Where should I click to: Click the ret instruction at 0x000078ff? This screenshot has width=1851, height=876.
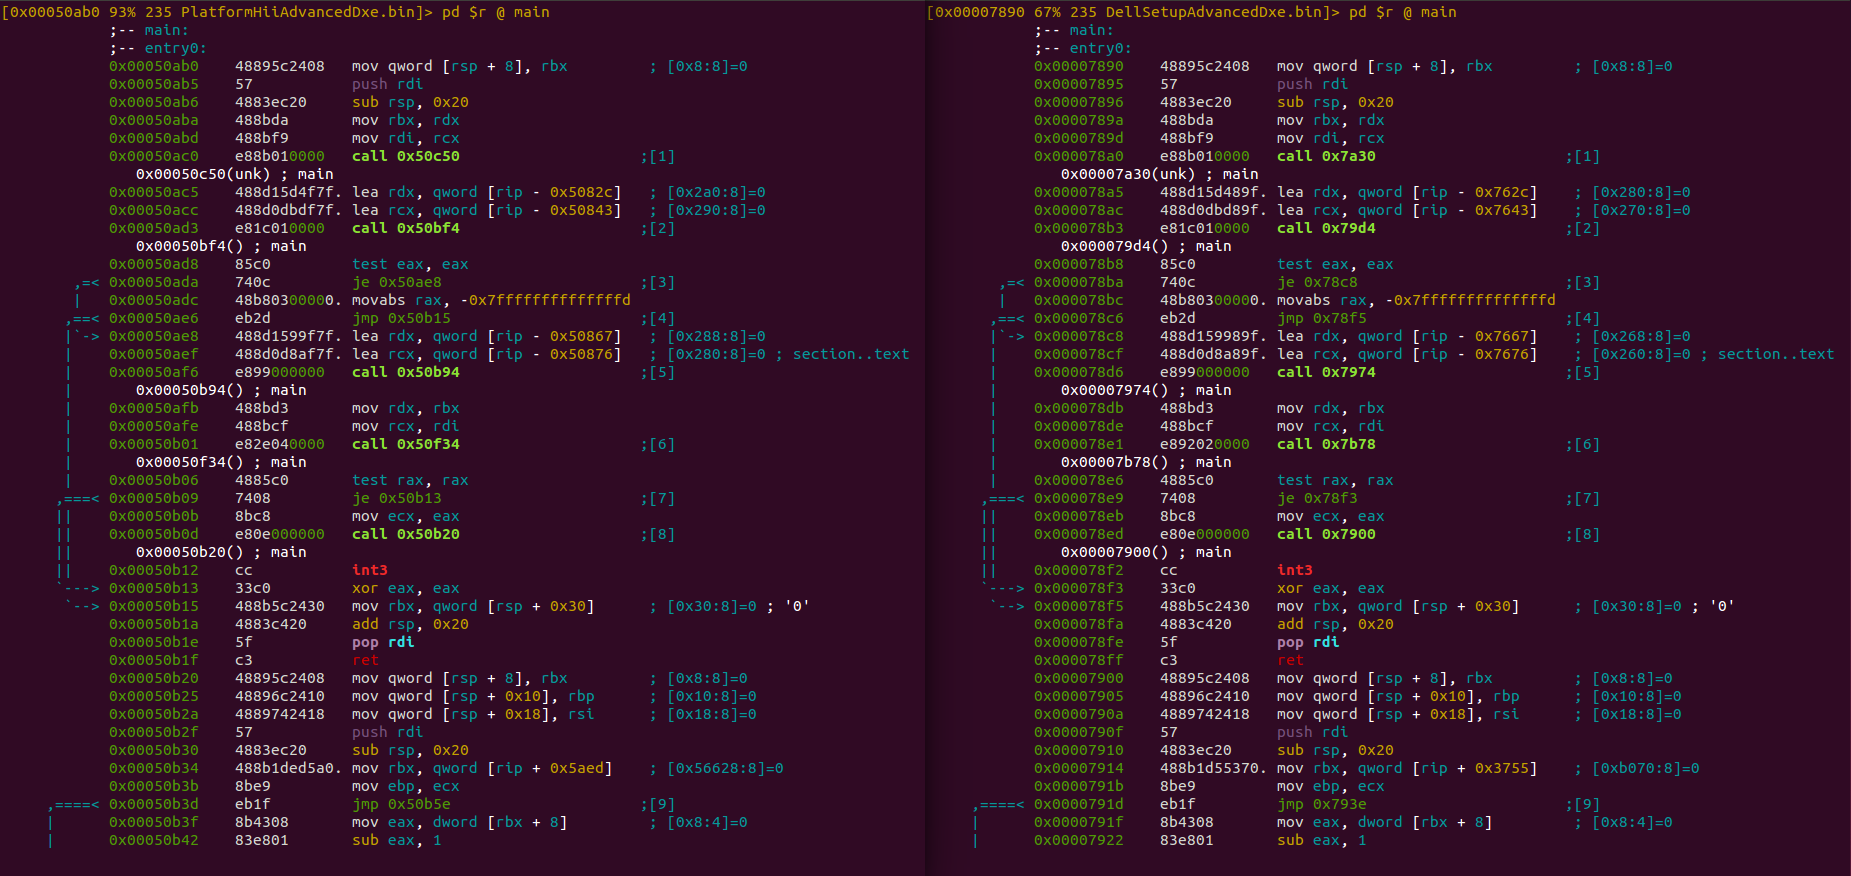(1290, 660)
